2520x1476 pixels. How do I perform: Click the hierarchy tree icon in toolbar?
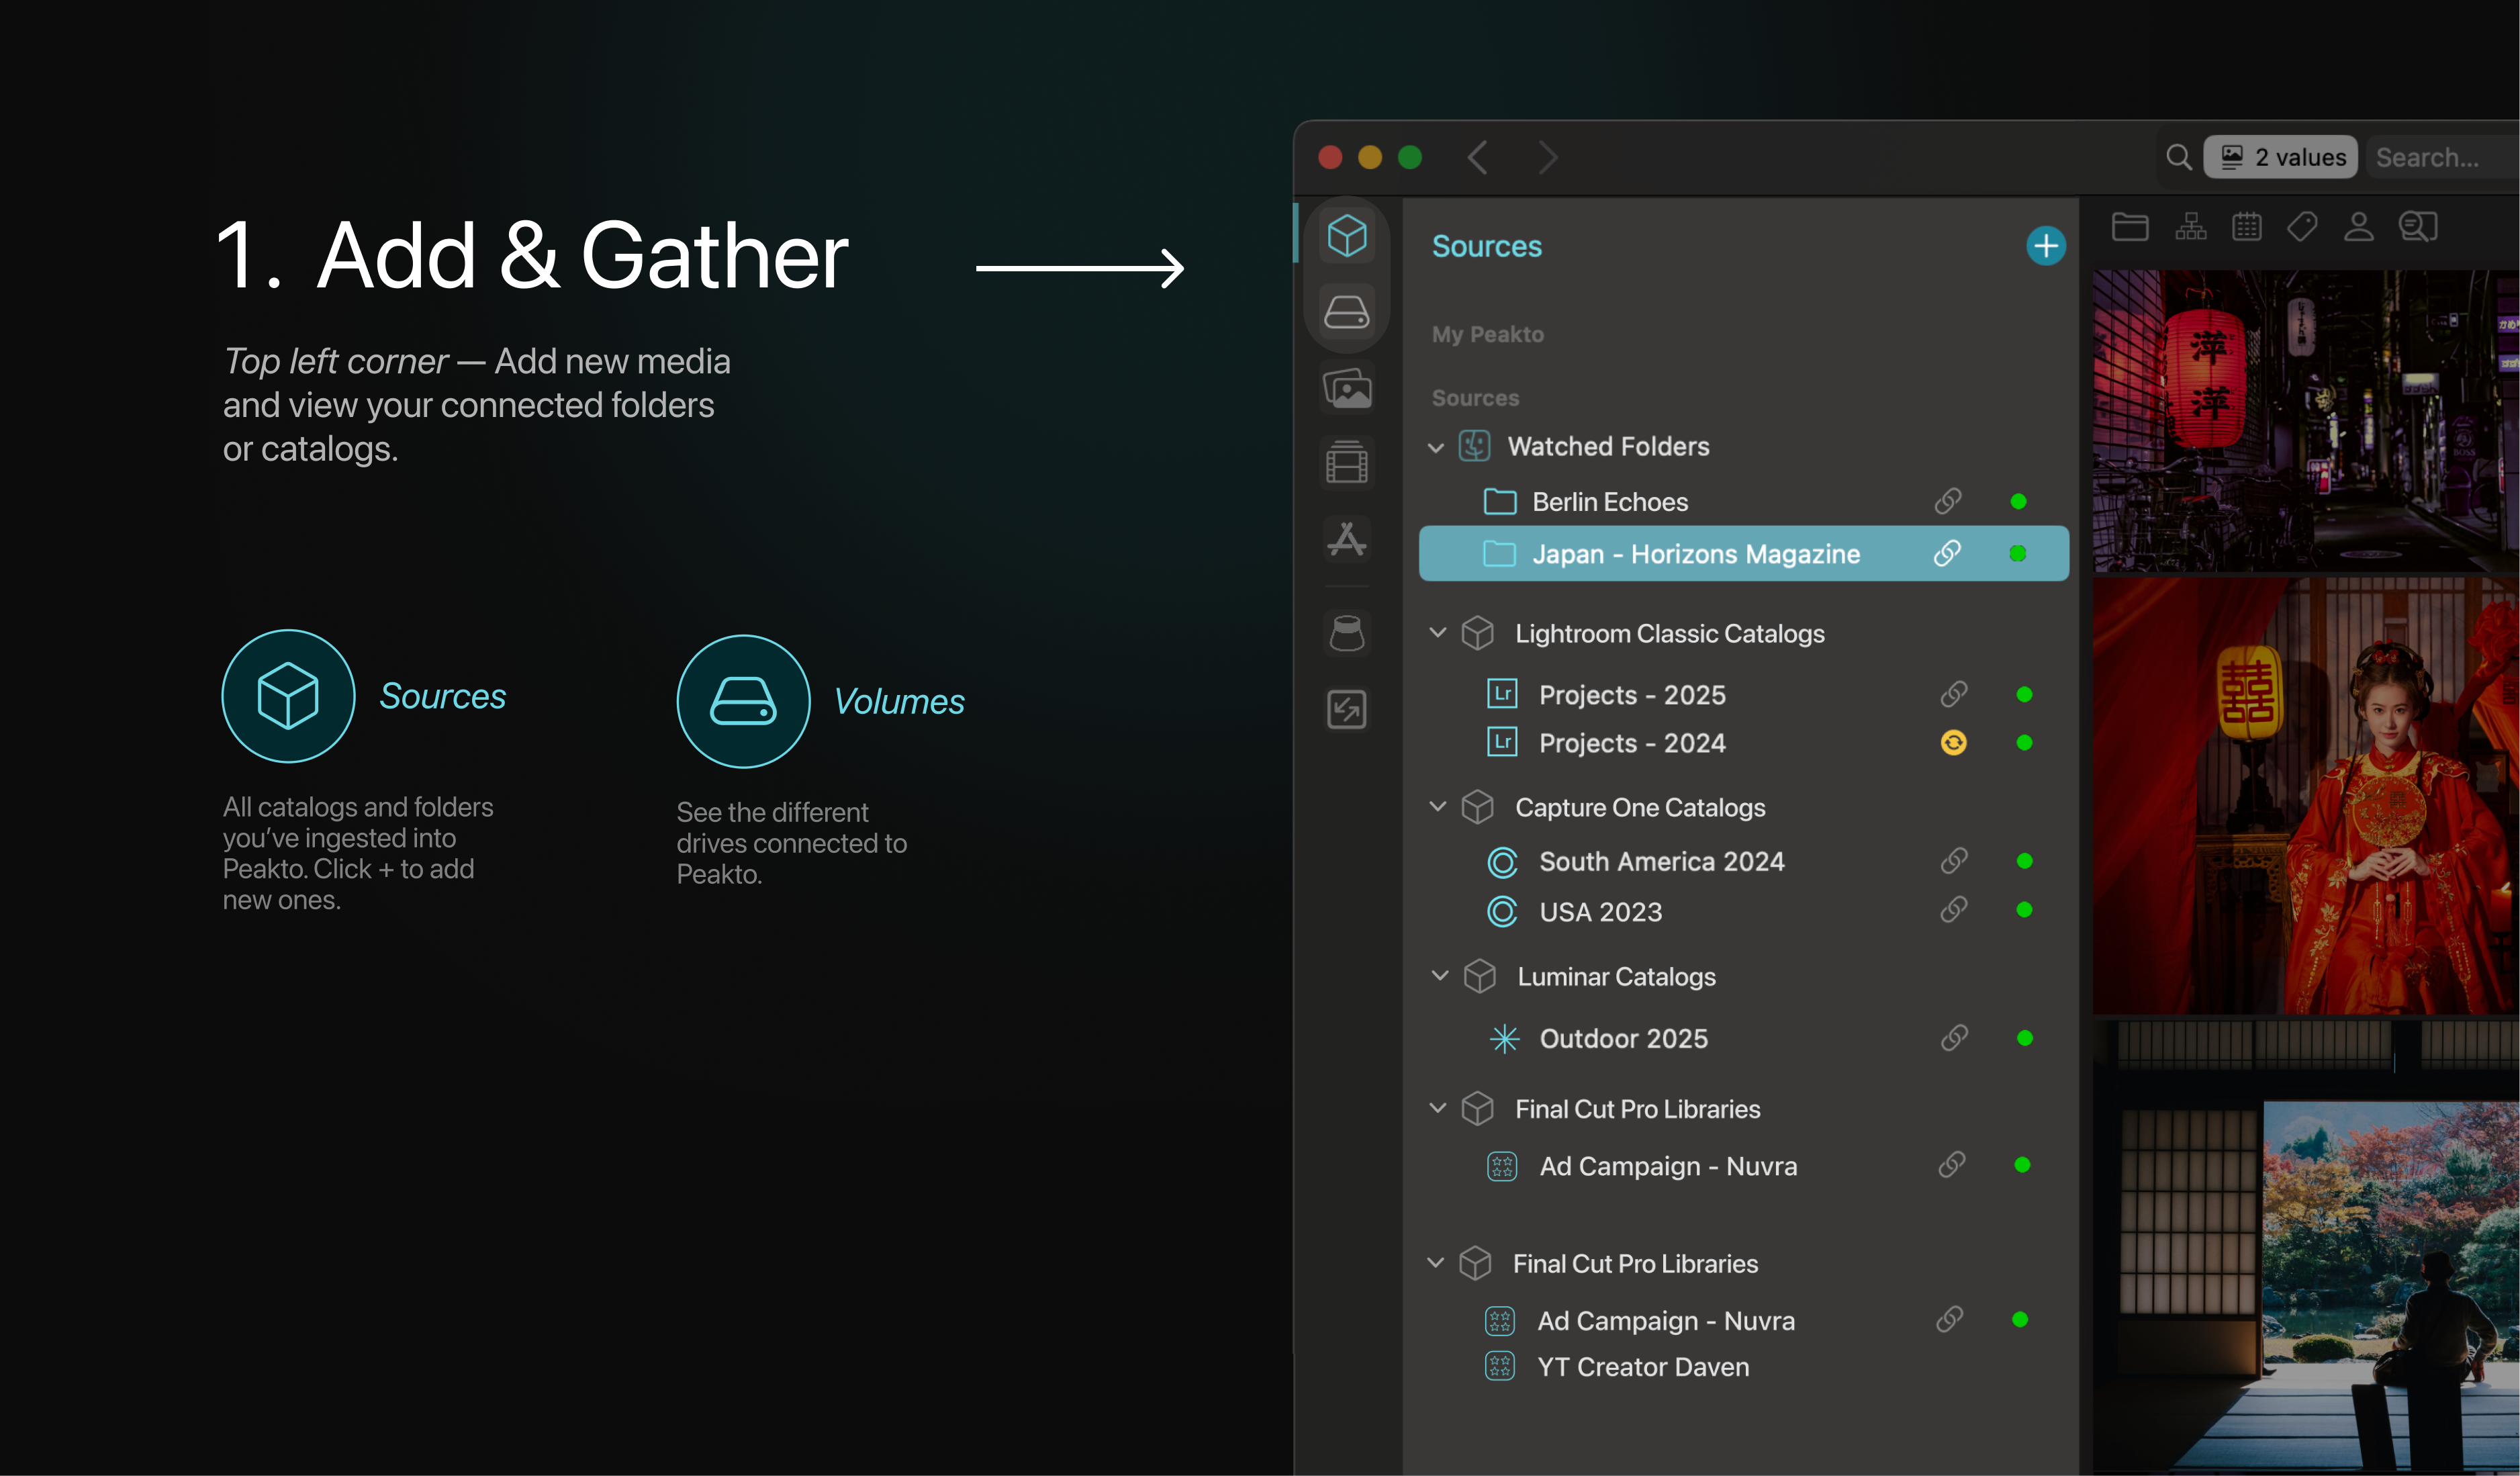2190,227
